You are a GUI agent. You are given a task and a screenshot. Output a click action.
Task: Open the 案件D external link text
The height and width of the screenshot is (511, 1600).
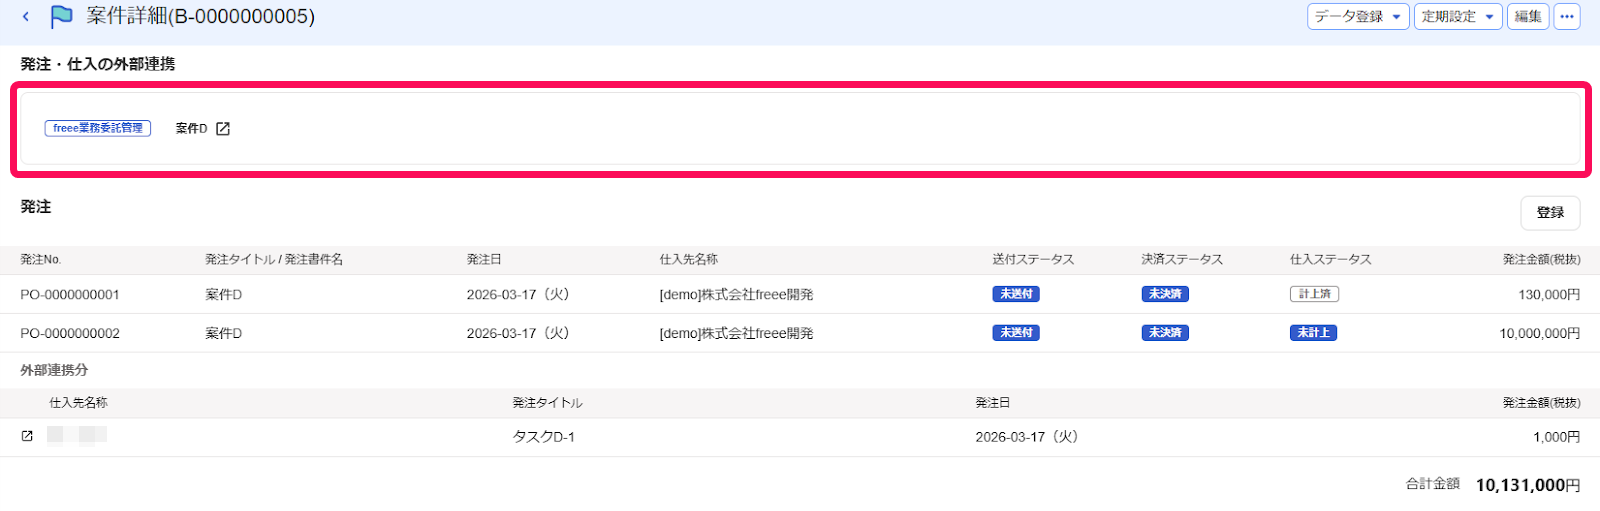pos(191,129)
